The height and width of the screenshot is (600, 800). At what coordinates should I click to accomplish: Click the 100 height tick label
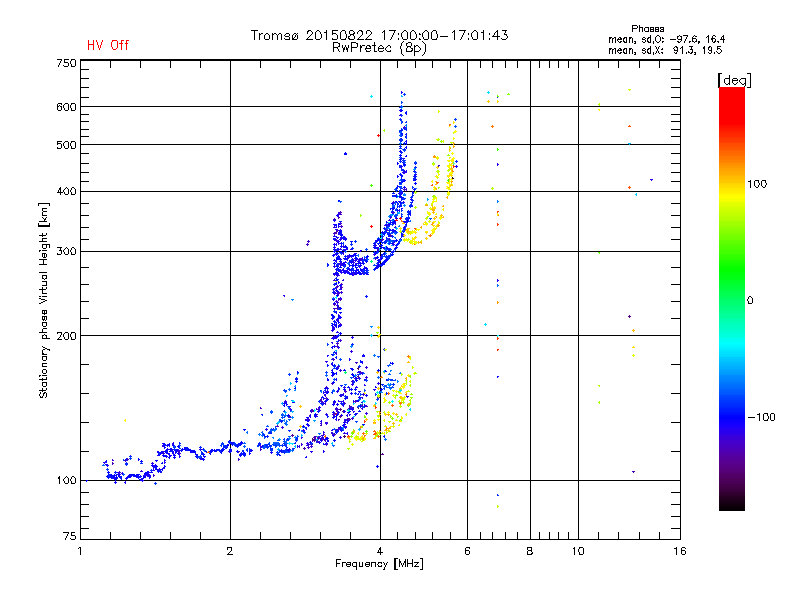66,481
